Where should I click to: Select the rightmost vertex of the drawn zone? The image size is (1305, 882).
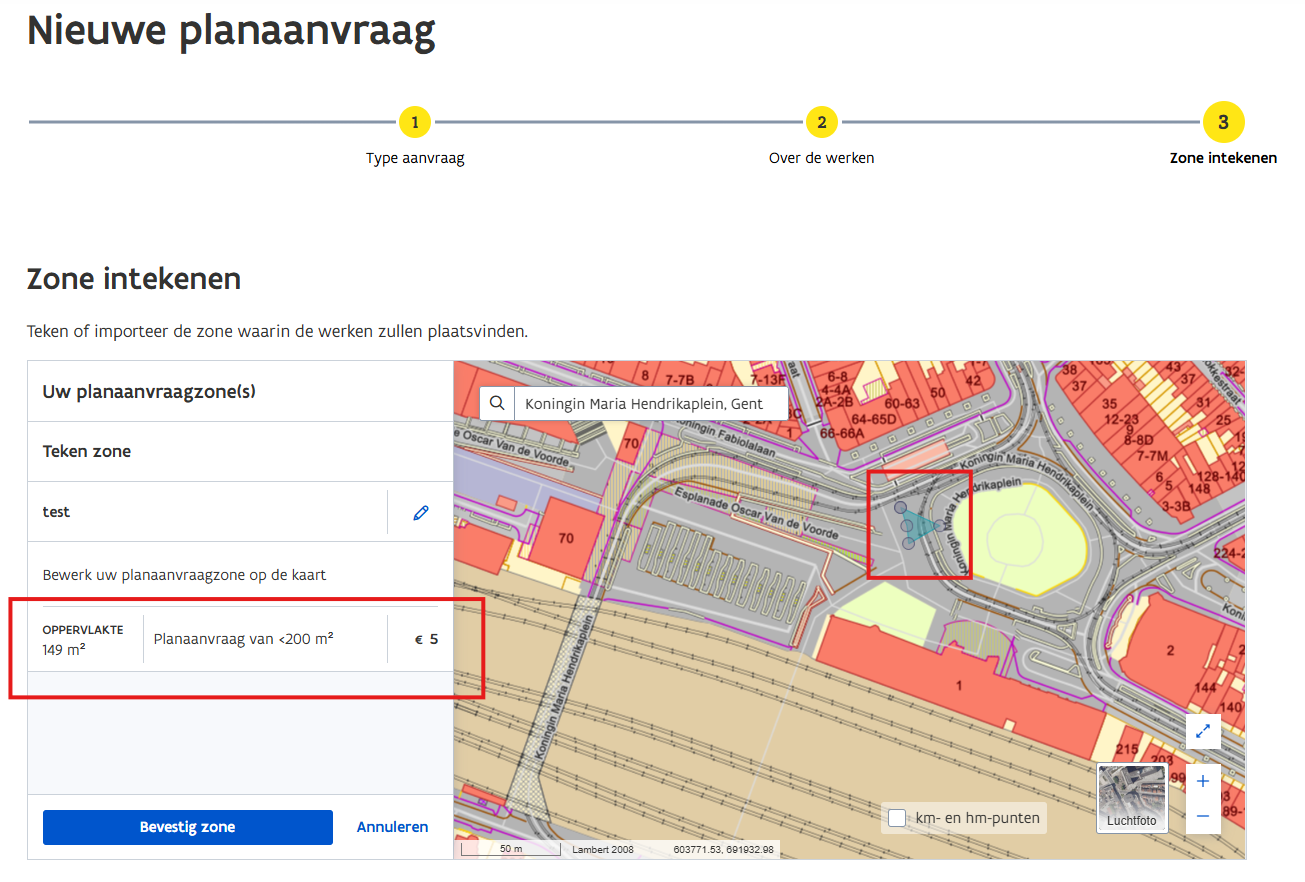pyautogui.click(x=939, y=526)
